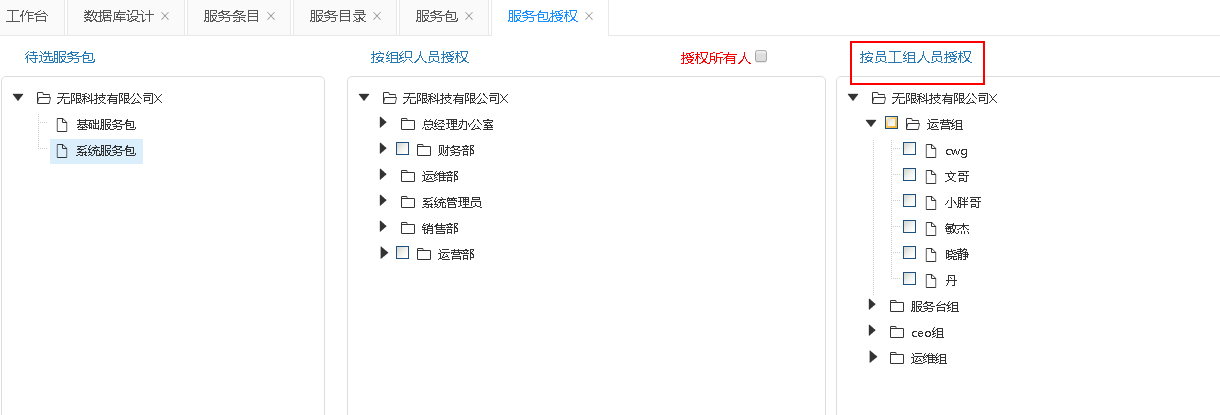1220x415 pixels.
Task: Click the 服务台组 folder icon
Action: point(896,306)
